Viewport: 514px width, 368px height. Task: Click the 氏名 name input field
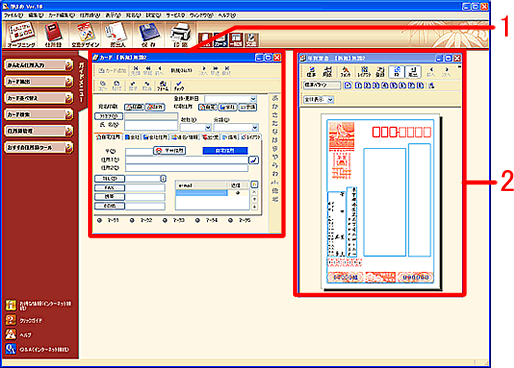point(151,125)
